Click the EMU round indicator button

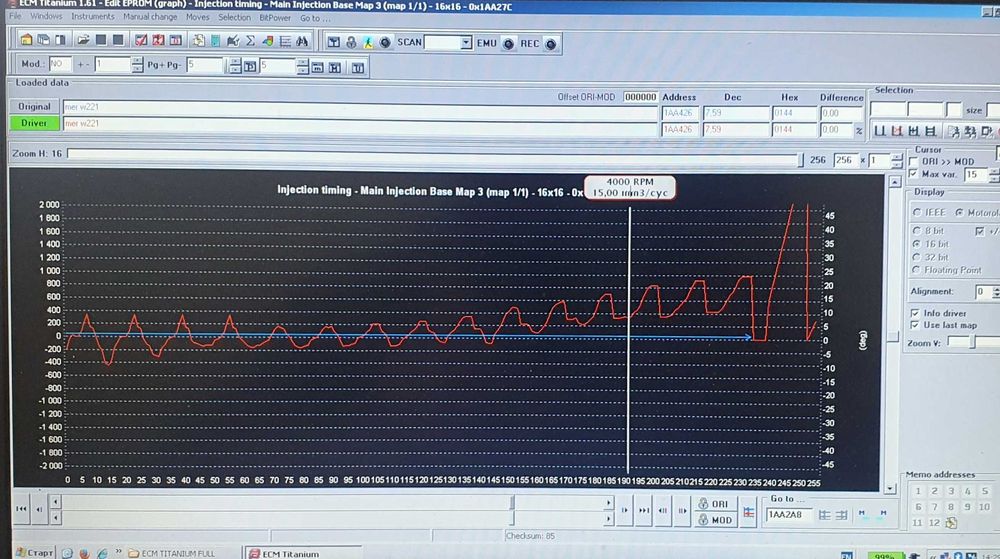tap(508, 44)
